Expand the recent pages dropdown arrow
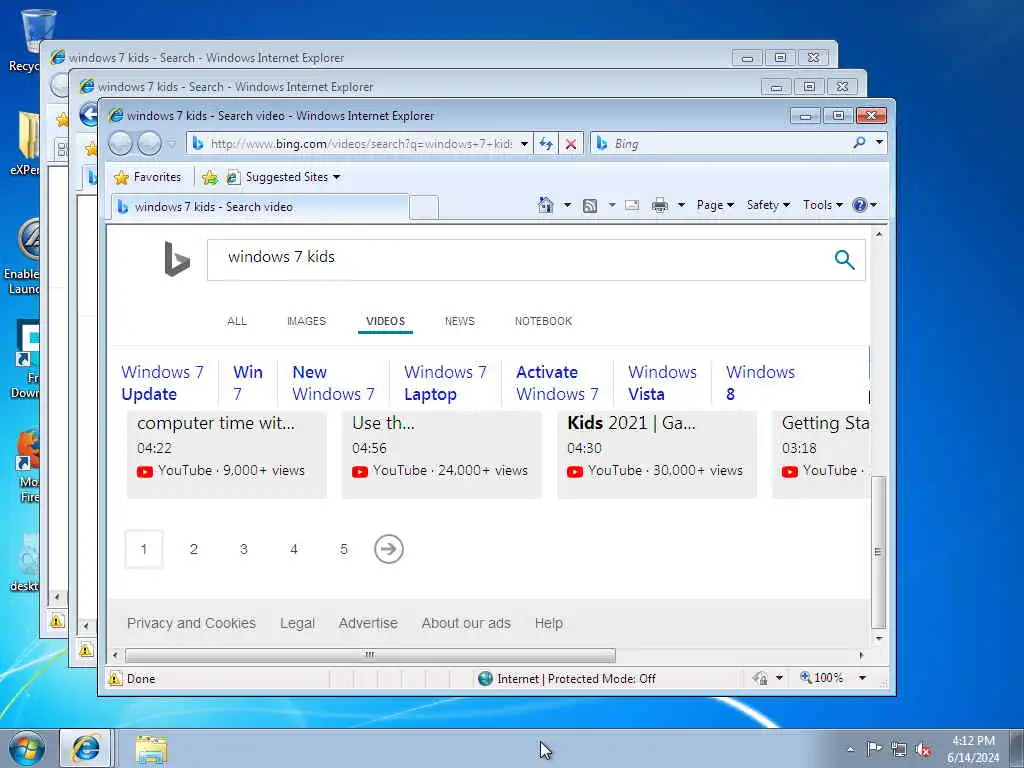The height and width of the screenshot is (768, 1024). [171, 144]
